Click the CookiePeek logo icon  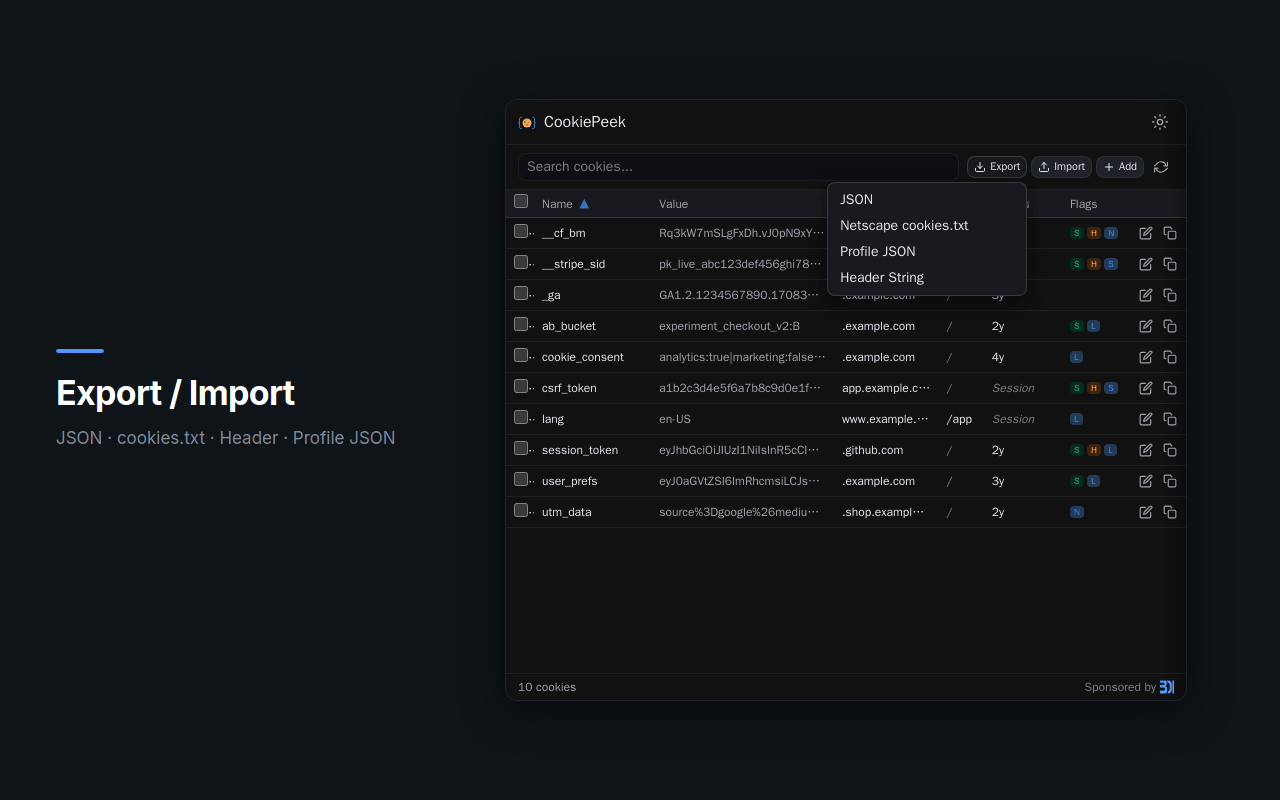tap(527, 122)
